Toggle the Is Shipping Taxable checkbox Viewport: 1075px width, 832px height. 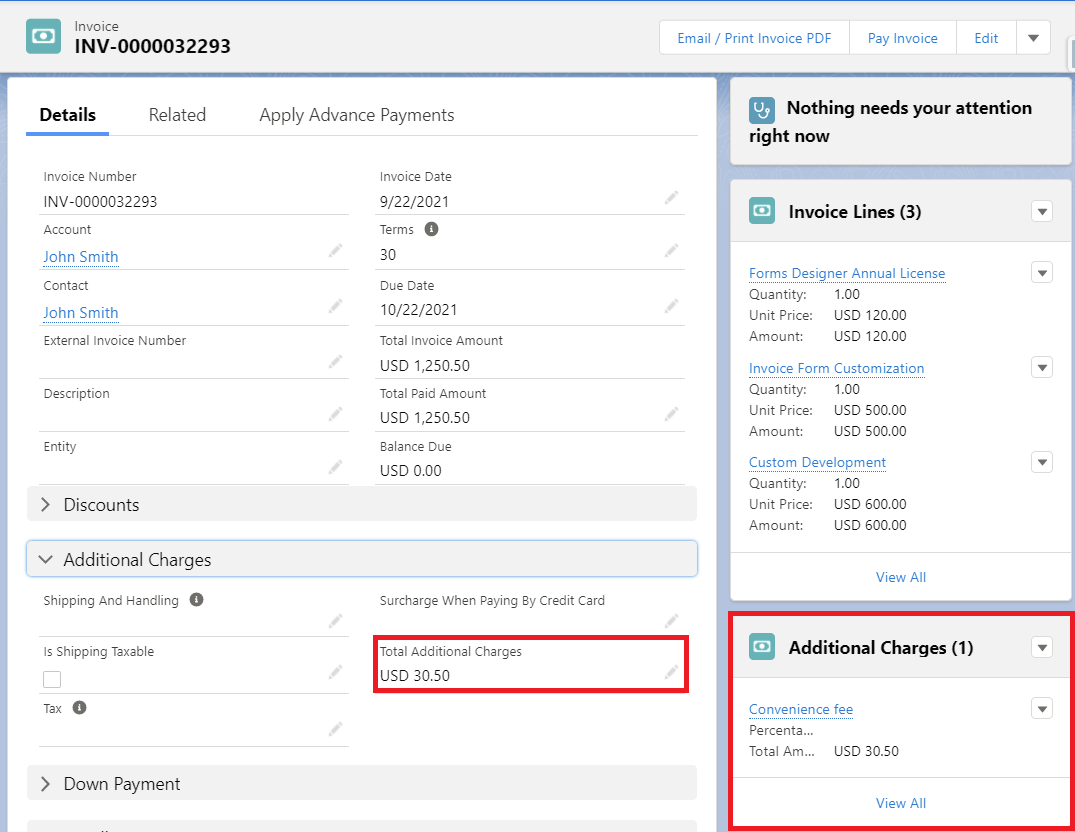click(52, 679)
